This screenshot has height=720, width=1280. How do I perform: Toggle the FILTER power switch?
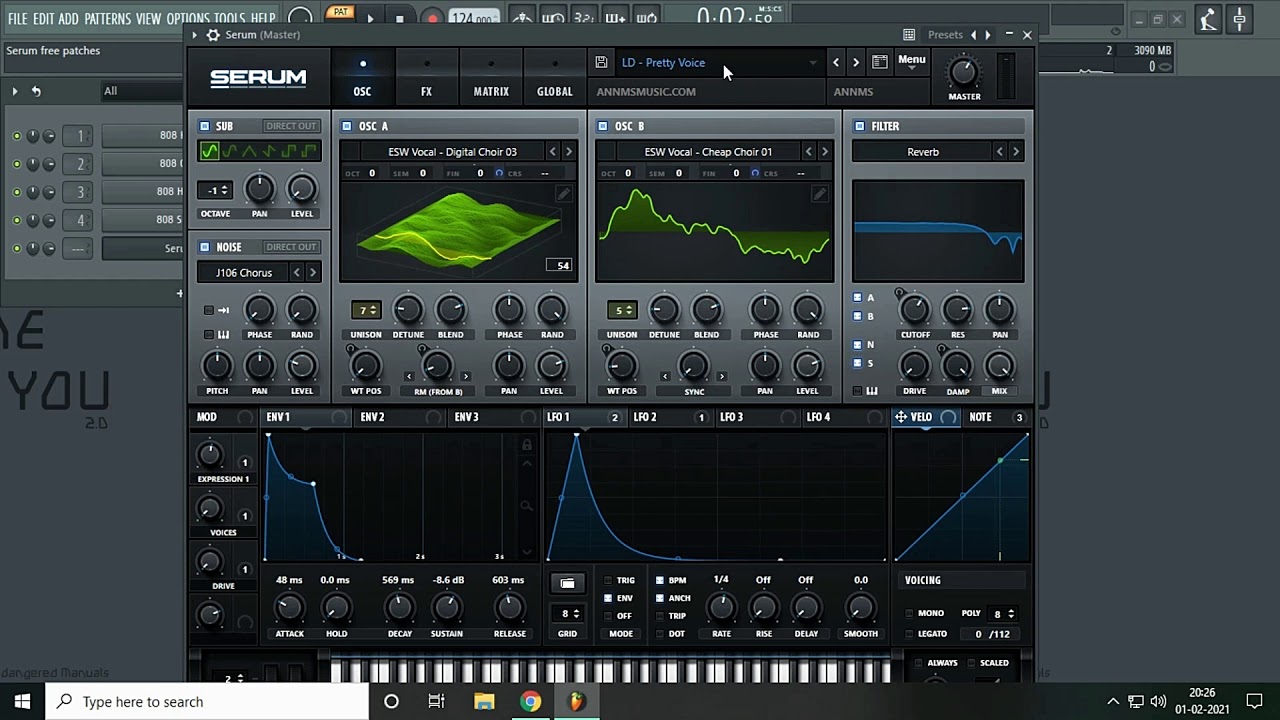click(860, 126)
